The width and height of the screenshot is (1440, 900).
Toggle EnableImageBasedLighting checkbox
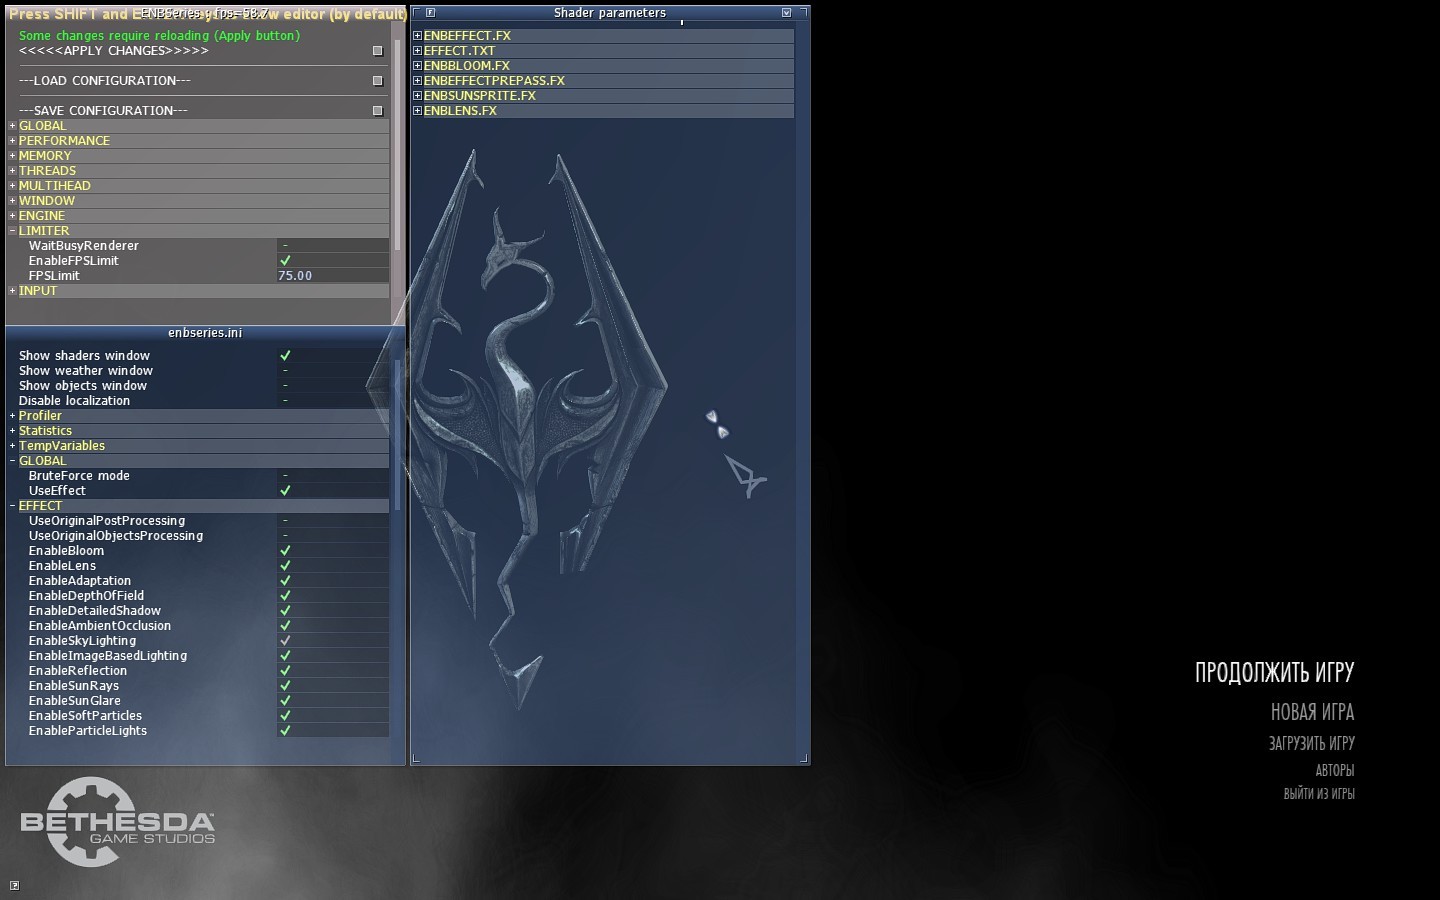pyautogui.click(x=285, y=656)
